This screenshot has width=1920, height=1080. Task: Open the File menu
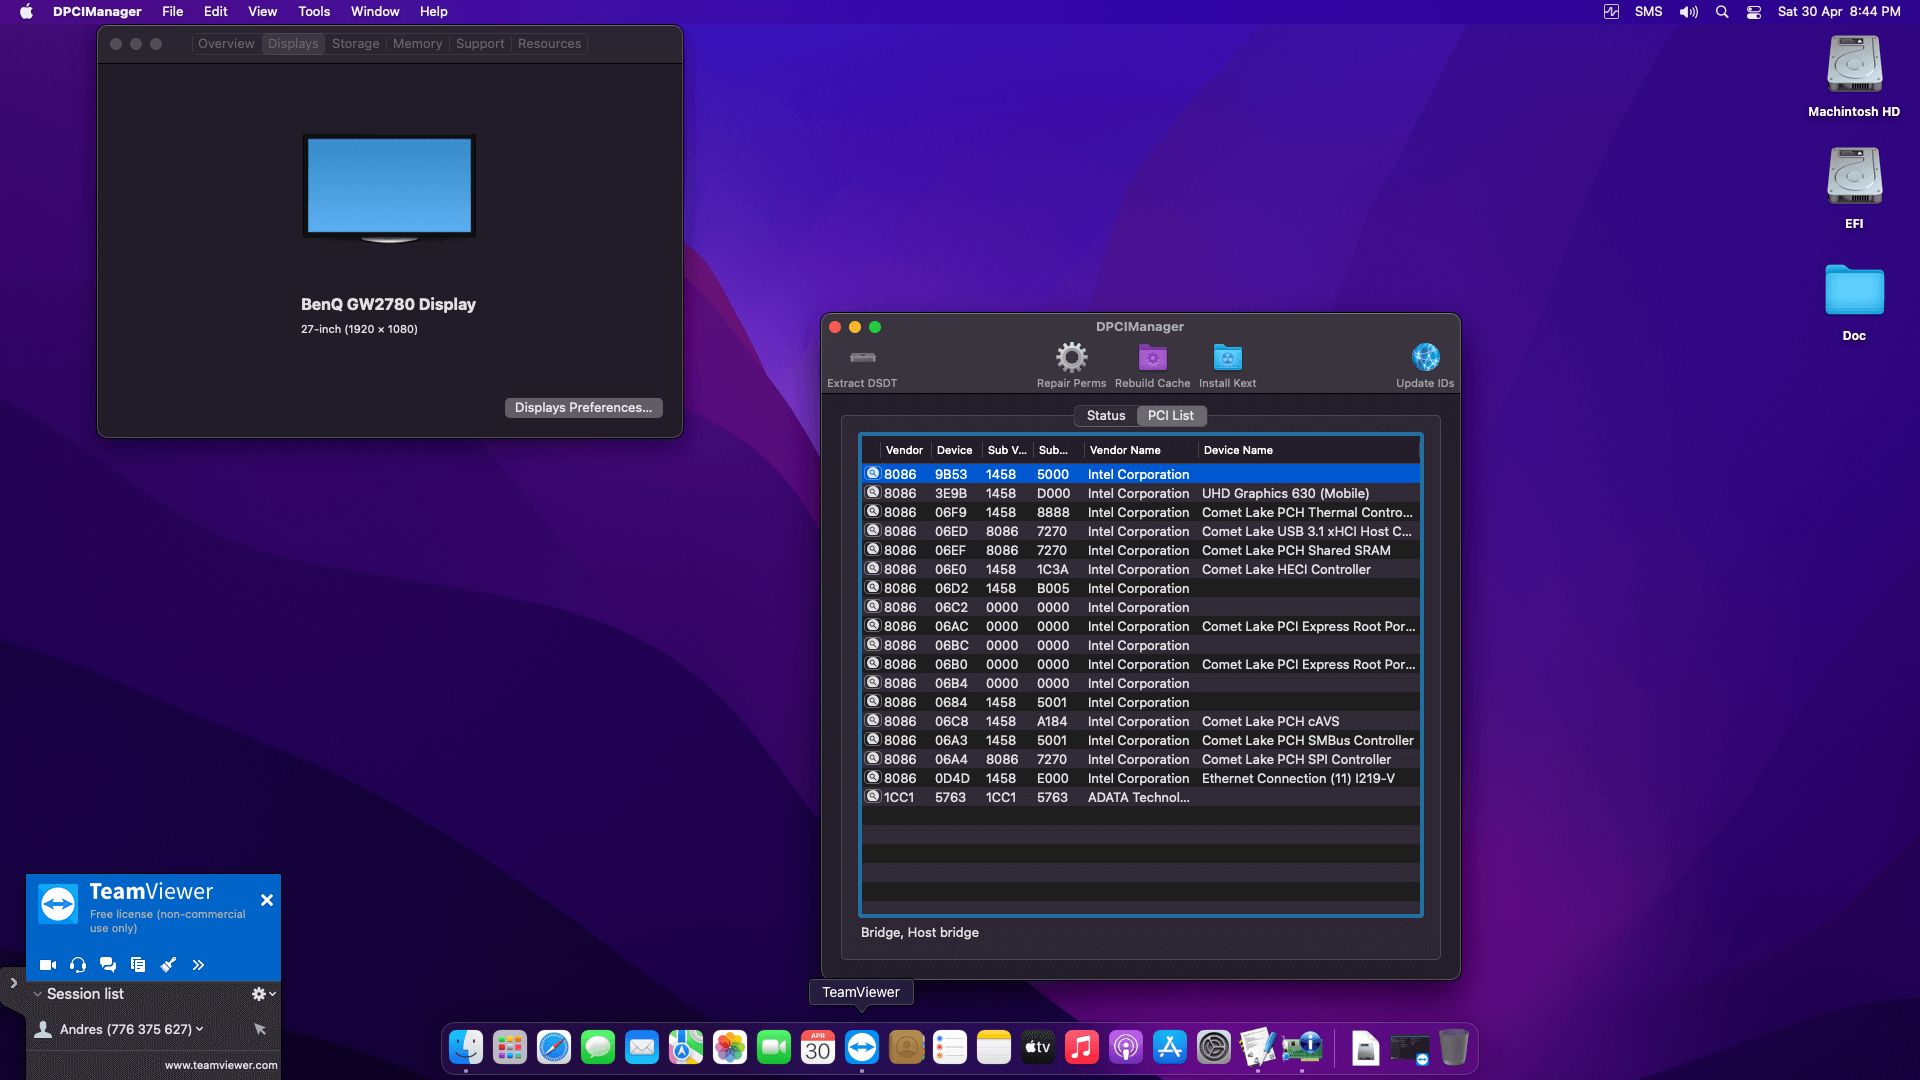[x=172, y=12]
